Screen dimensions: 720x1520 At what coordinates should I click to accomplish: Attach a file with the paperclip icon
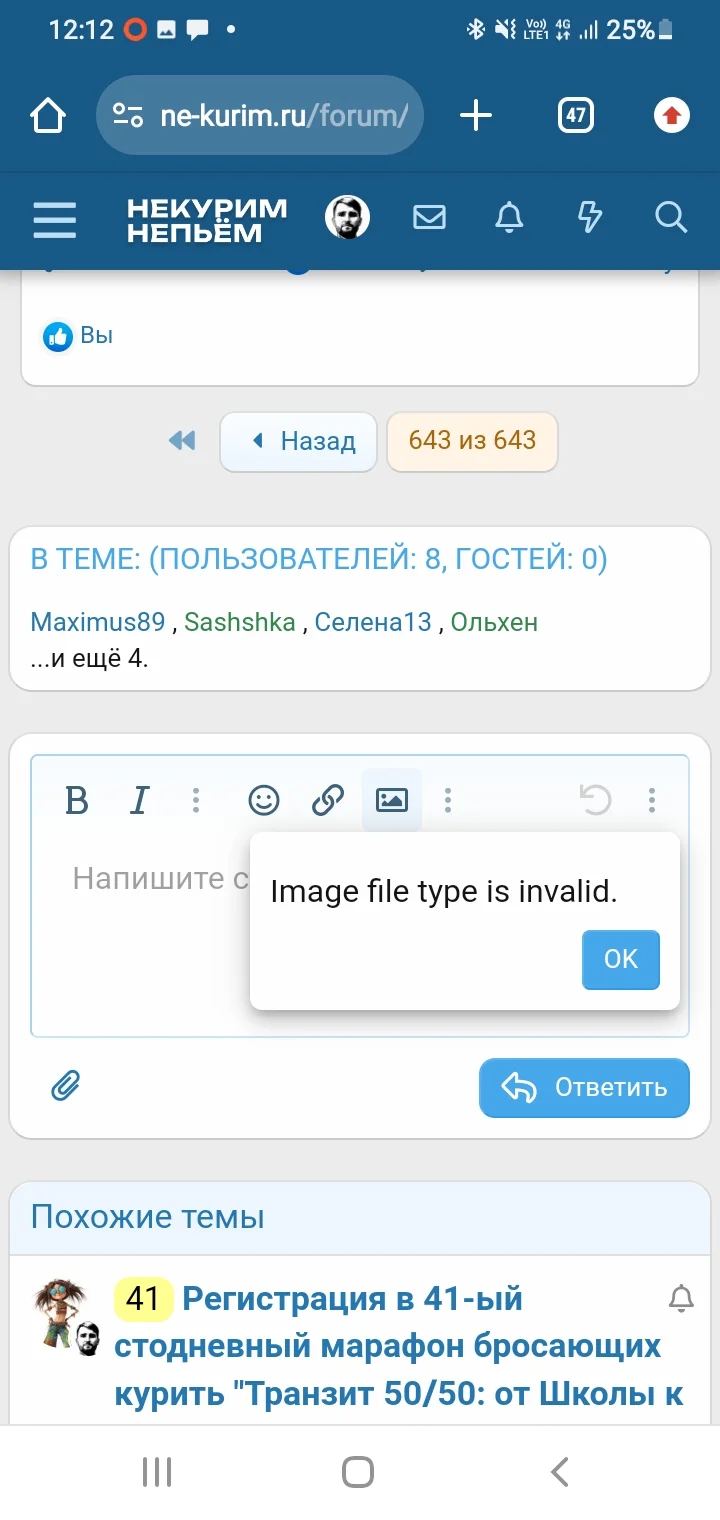[65, 1087]
